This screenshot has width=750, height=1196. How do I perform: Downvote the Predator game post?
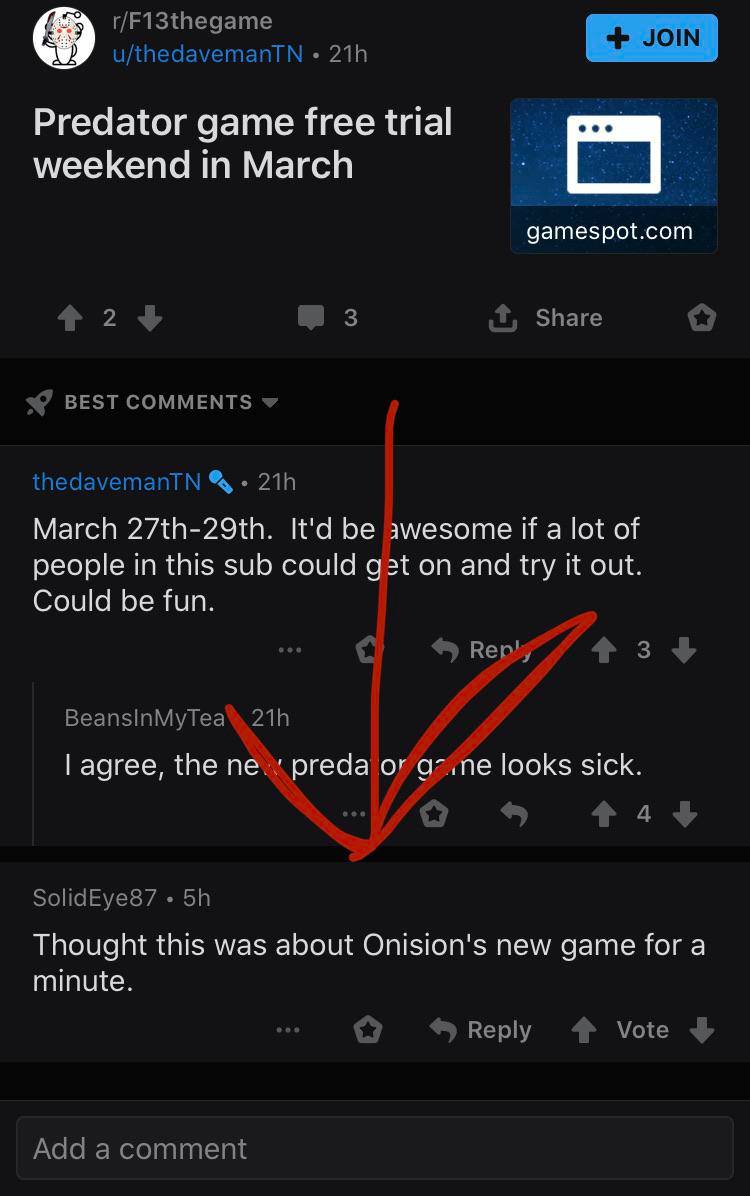(149, 318)
